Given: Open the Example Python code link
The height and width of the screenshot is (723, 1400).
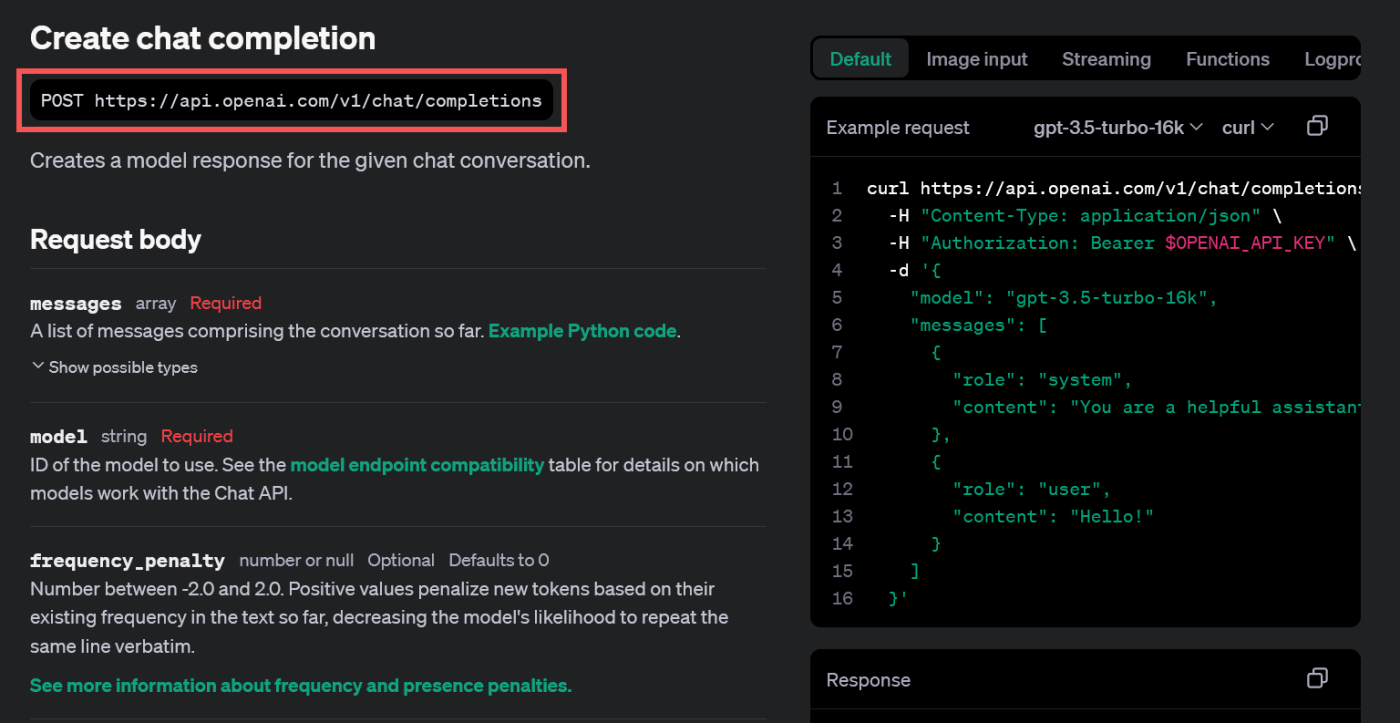Looking at the screenshot, I should (582, 331).
